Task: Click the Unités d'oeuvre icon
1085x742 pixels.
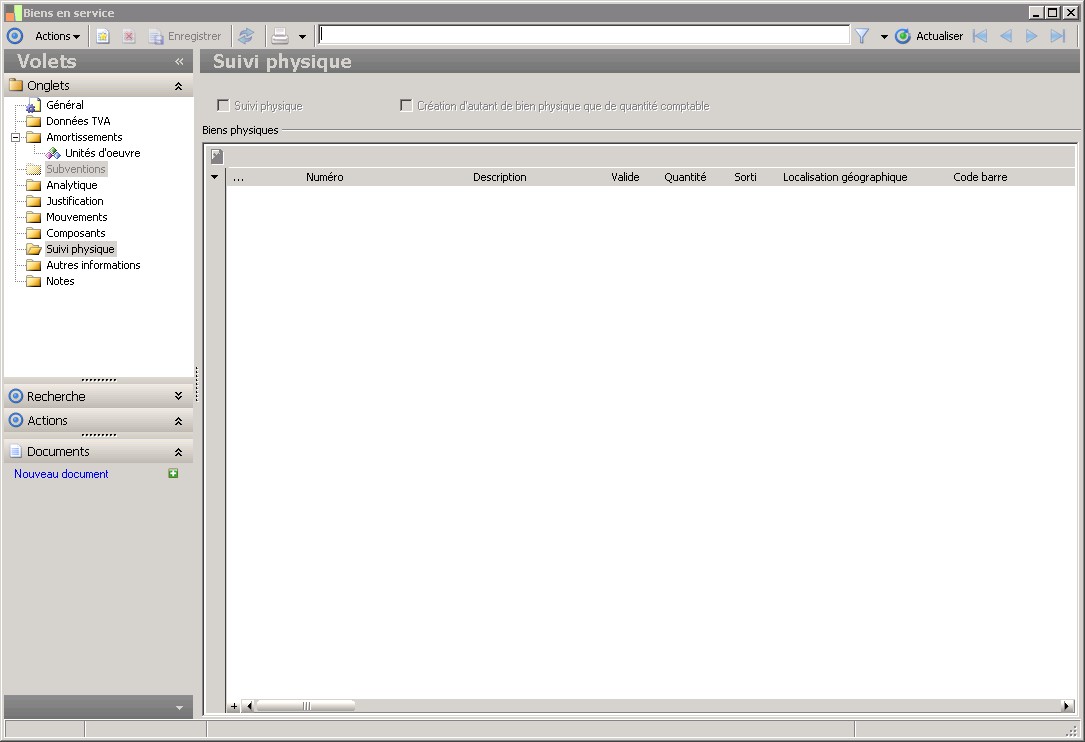Action: pos(53,153)
